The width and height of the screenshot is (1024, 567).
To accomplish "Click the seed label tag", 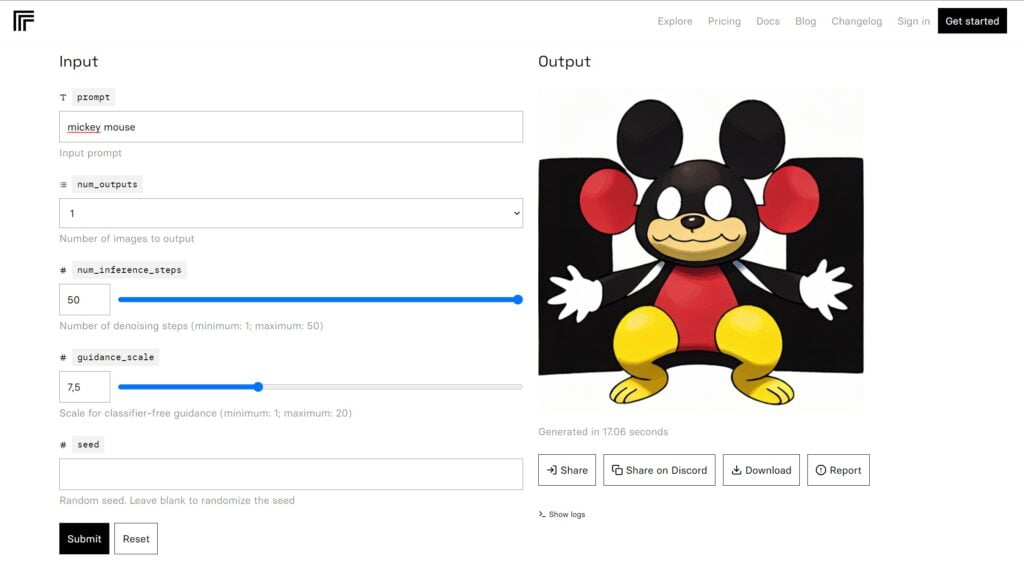I will tap(88, 445).
